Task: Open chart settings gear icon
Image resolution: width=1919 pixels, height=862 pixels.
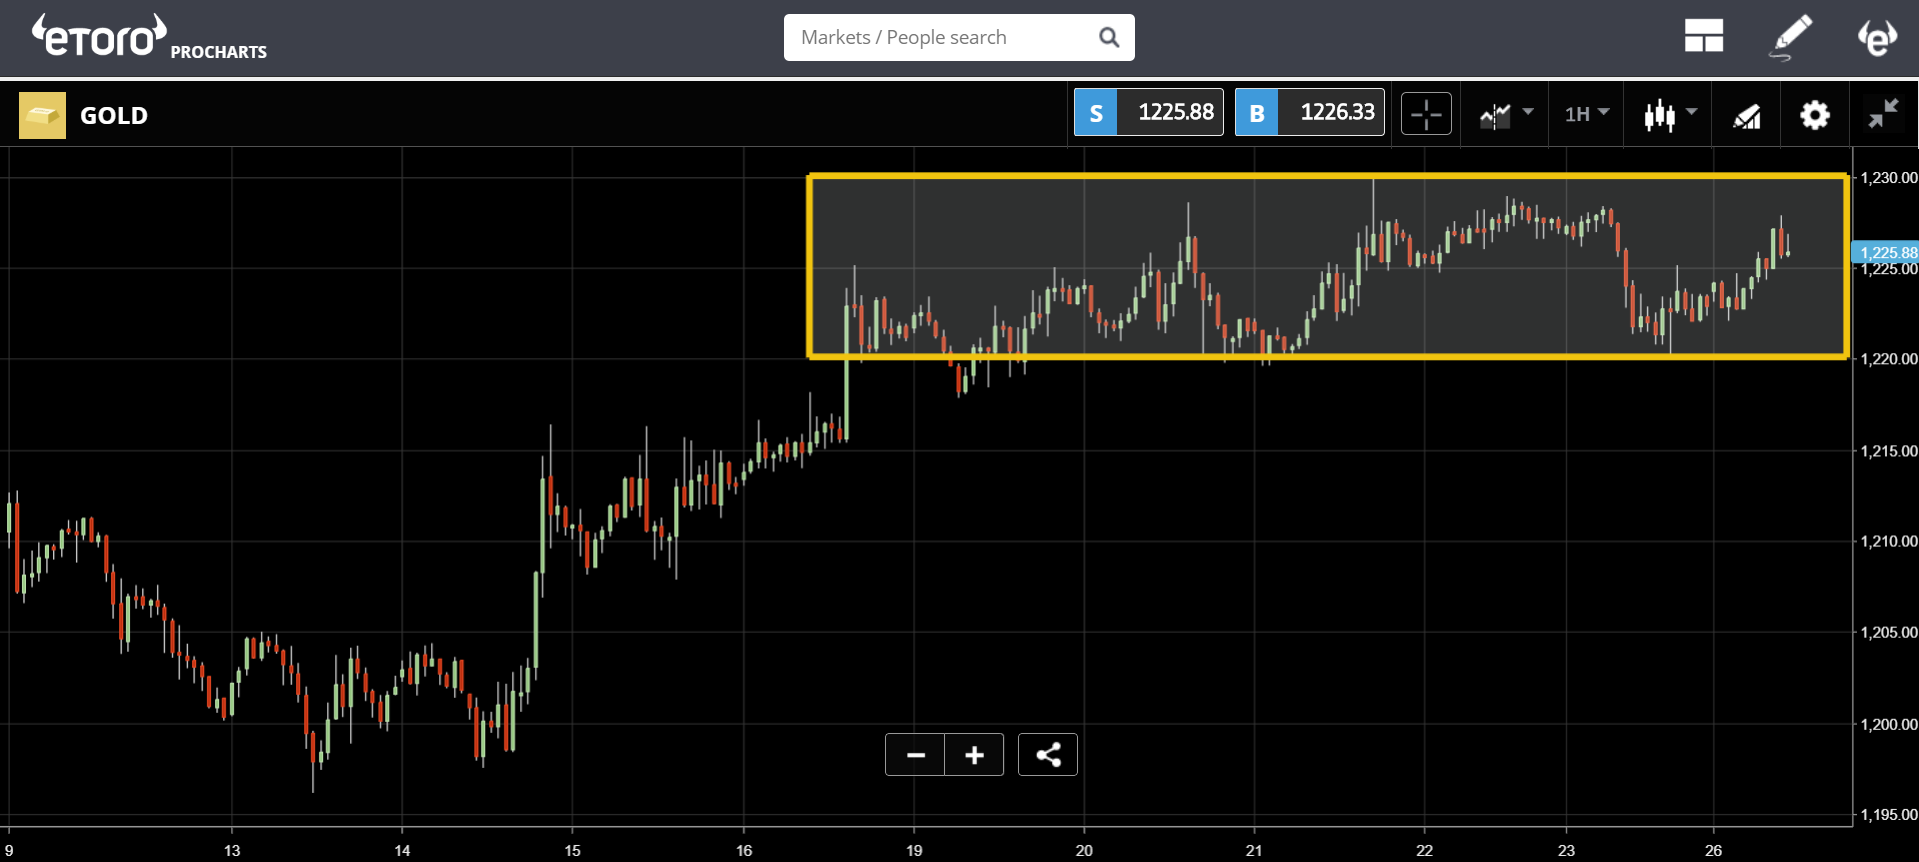Action: pyautogui.click(x=1815, y=115)
